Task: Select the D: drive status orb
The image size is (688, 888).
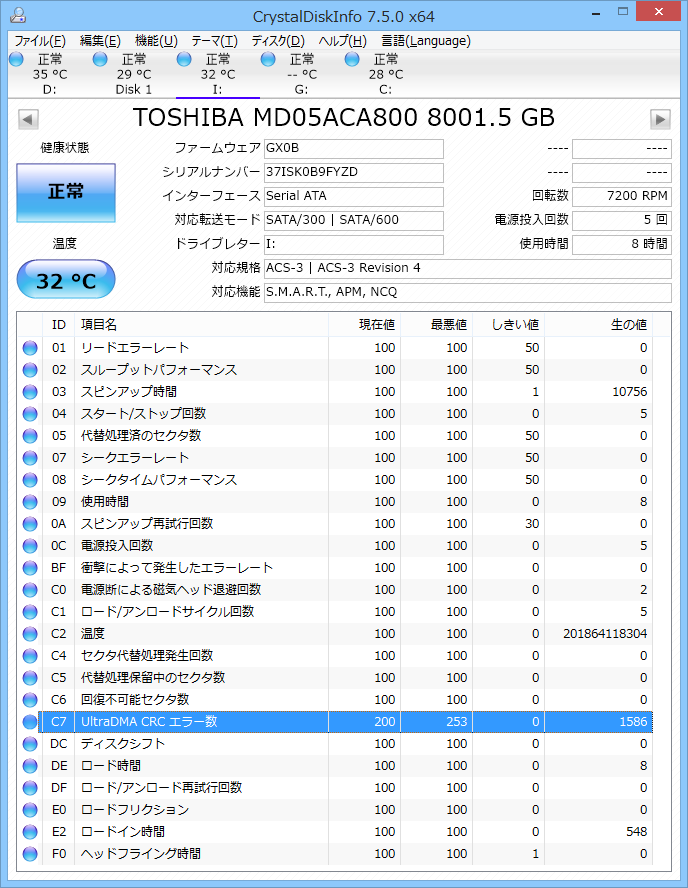Action: click(16, 59)
